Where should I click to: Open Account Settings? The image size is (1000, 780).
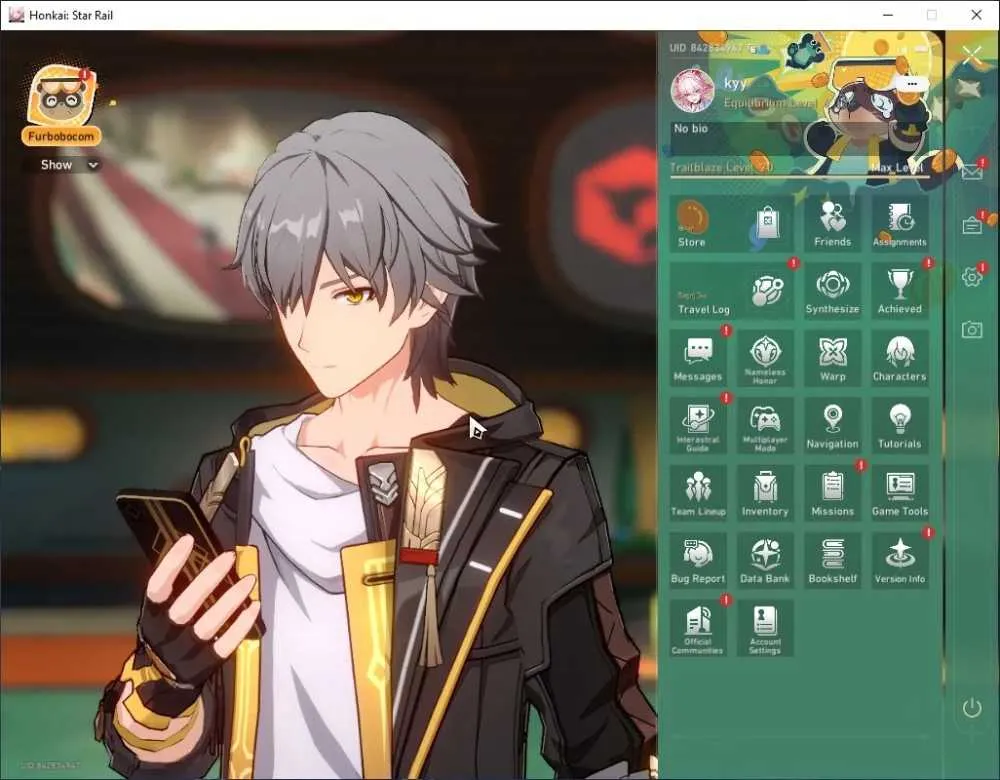pyautogui.click(x=765, y=629)
